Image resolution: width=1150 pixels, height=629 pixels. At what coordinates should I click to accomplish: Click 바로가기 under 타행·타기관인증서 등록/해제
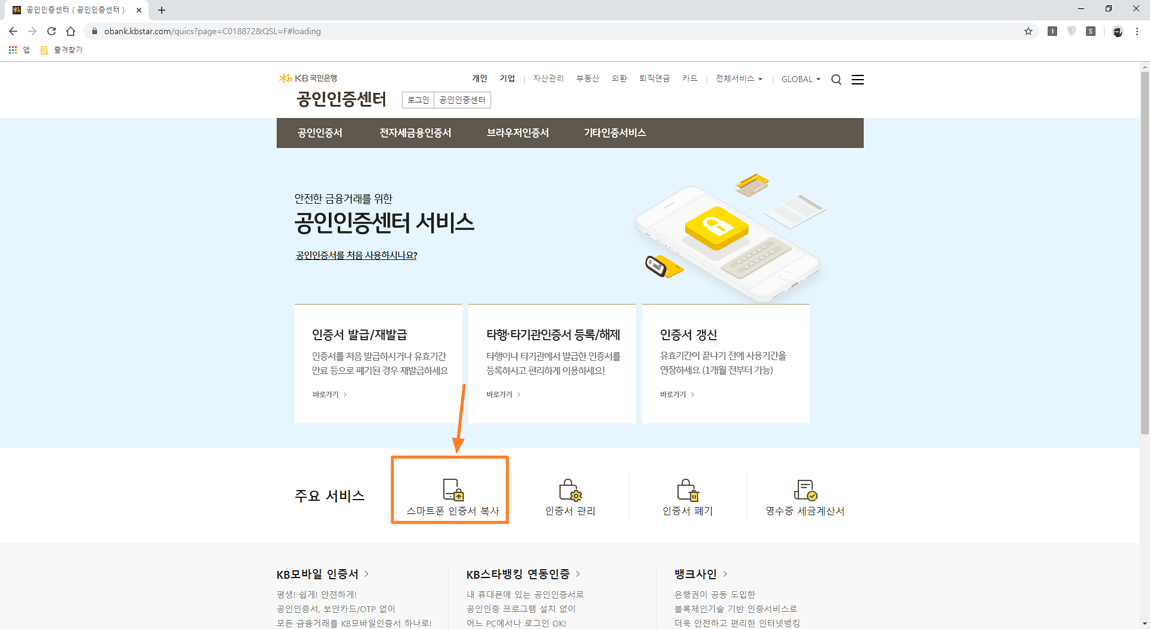click(504, 394)
